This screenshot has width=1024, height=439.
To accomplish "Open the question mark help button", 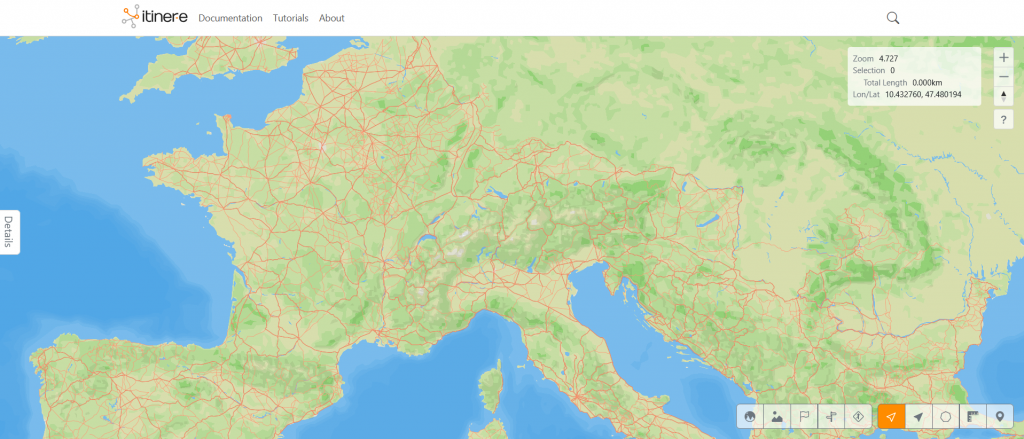I will coord(1004,120).
